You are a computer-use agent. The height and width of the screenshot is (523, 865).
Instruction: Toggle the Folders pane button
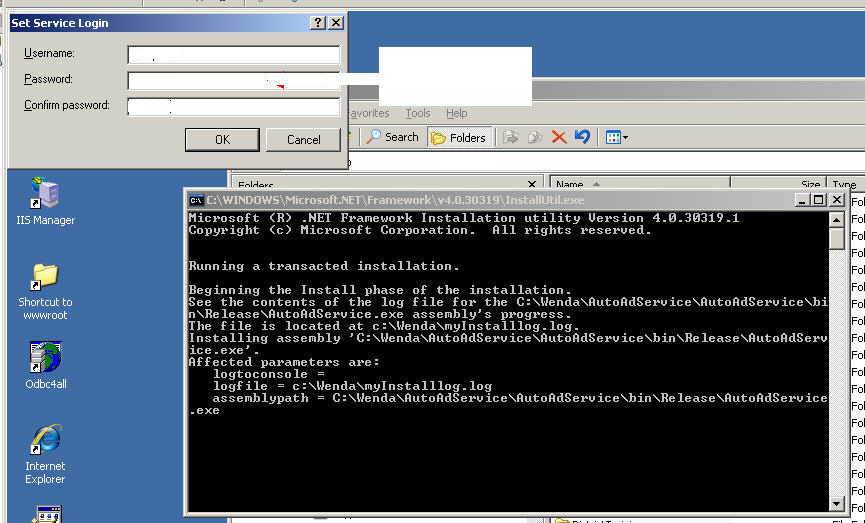tap(458, 137)
